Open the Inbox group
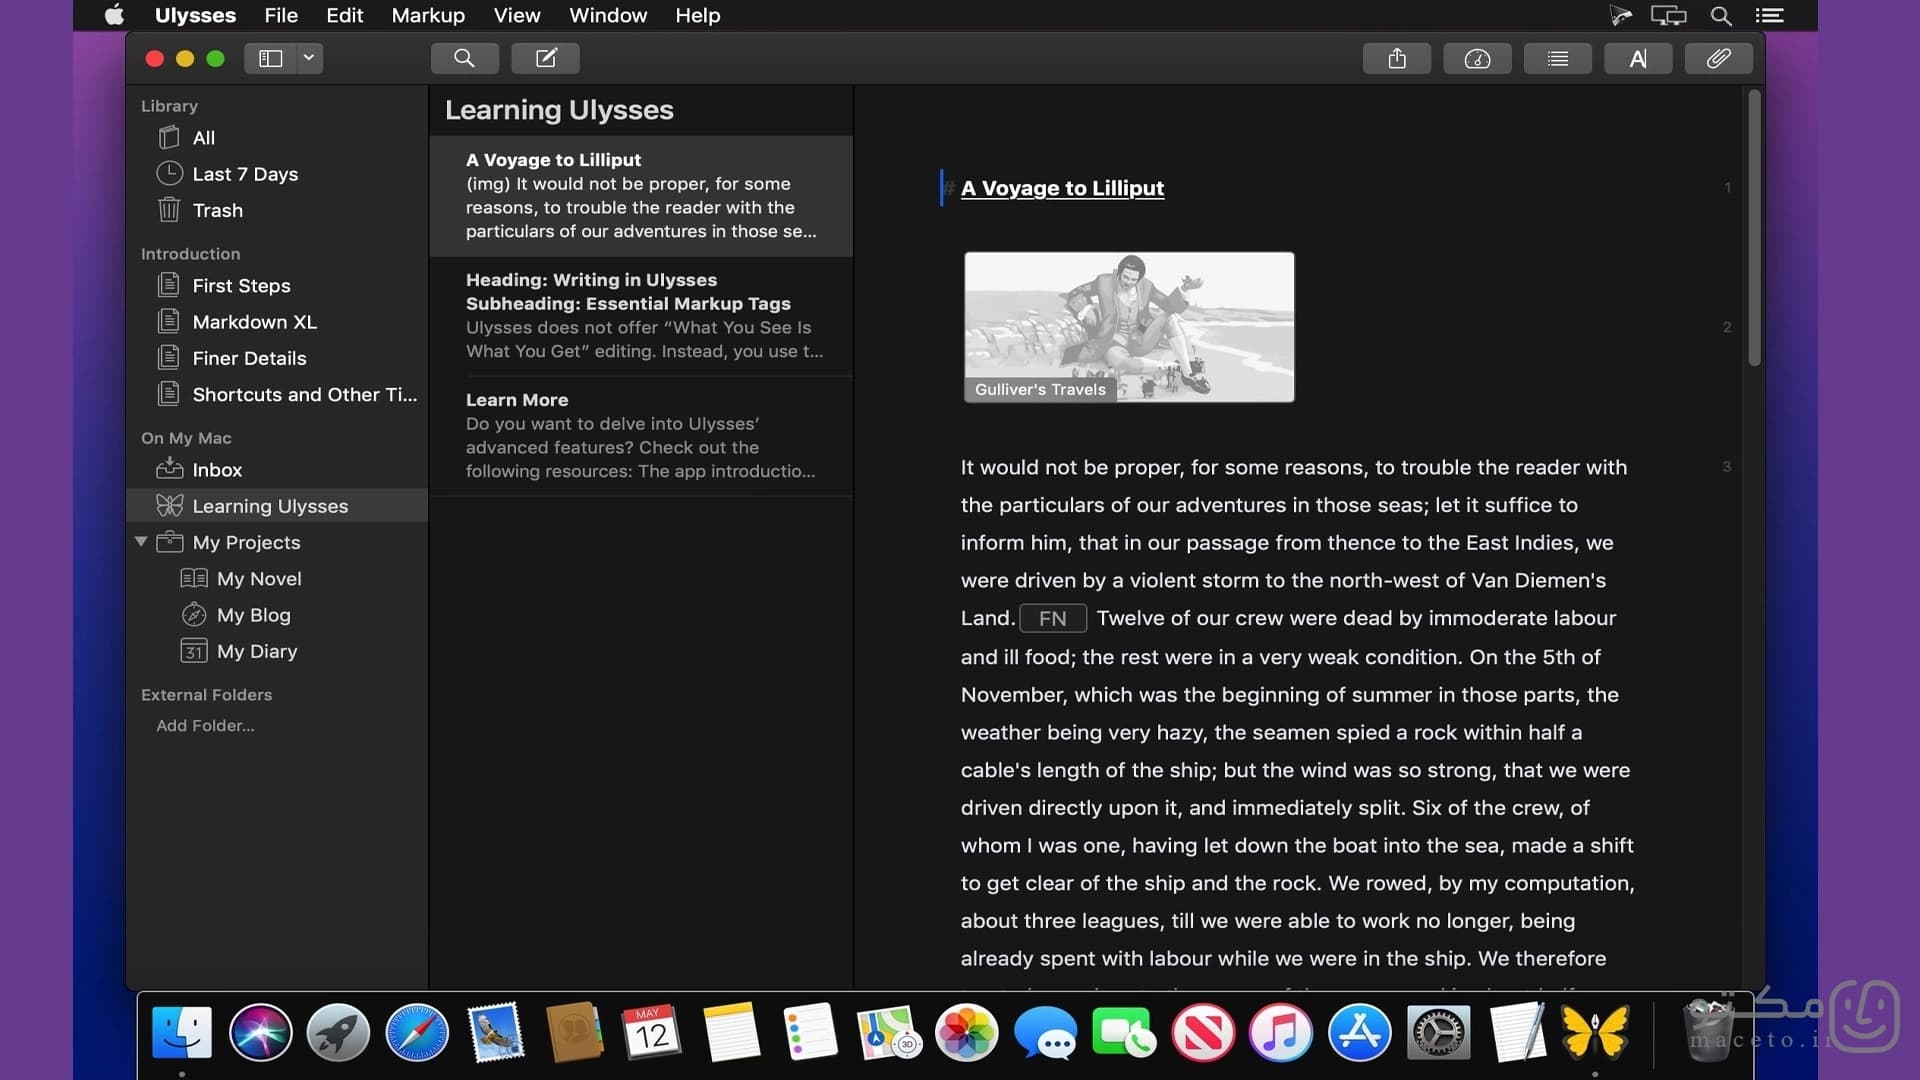The height and width of the screenshot is (1080, 1920). (x=277, y=470)
